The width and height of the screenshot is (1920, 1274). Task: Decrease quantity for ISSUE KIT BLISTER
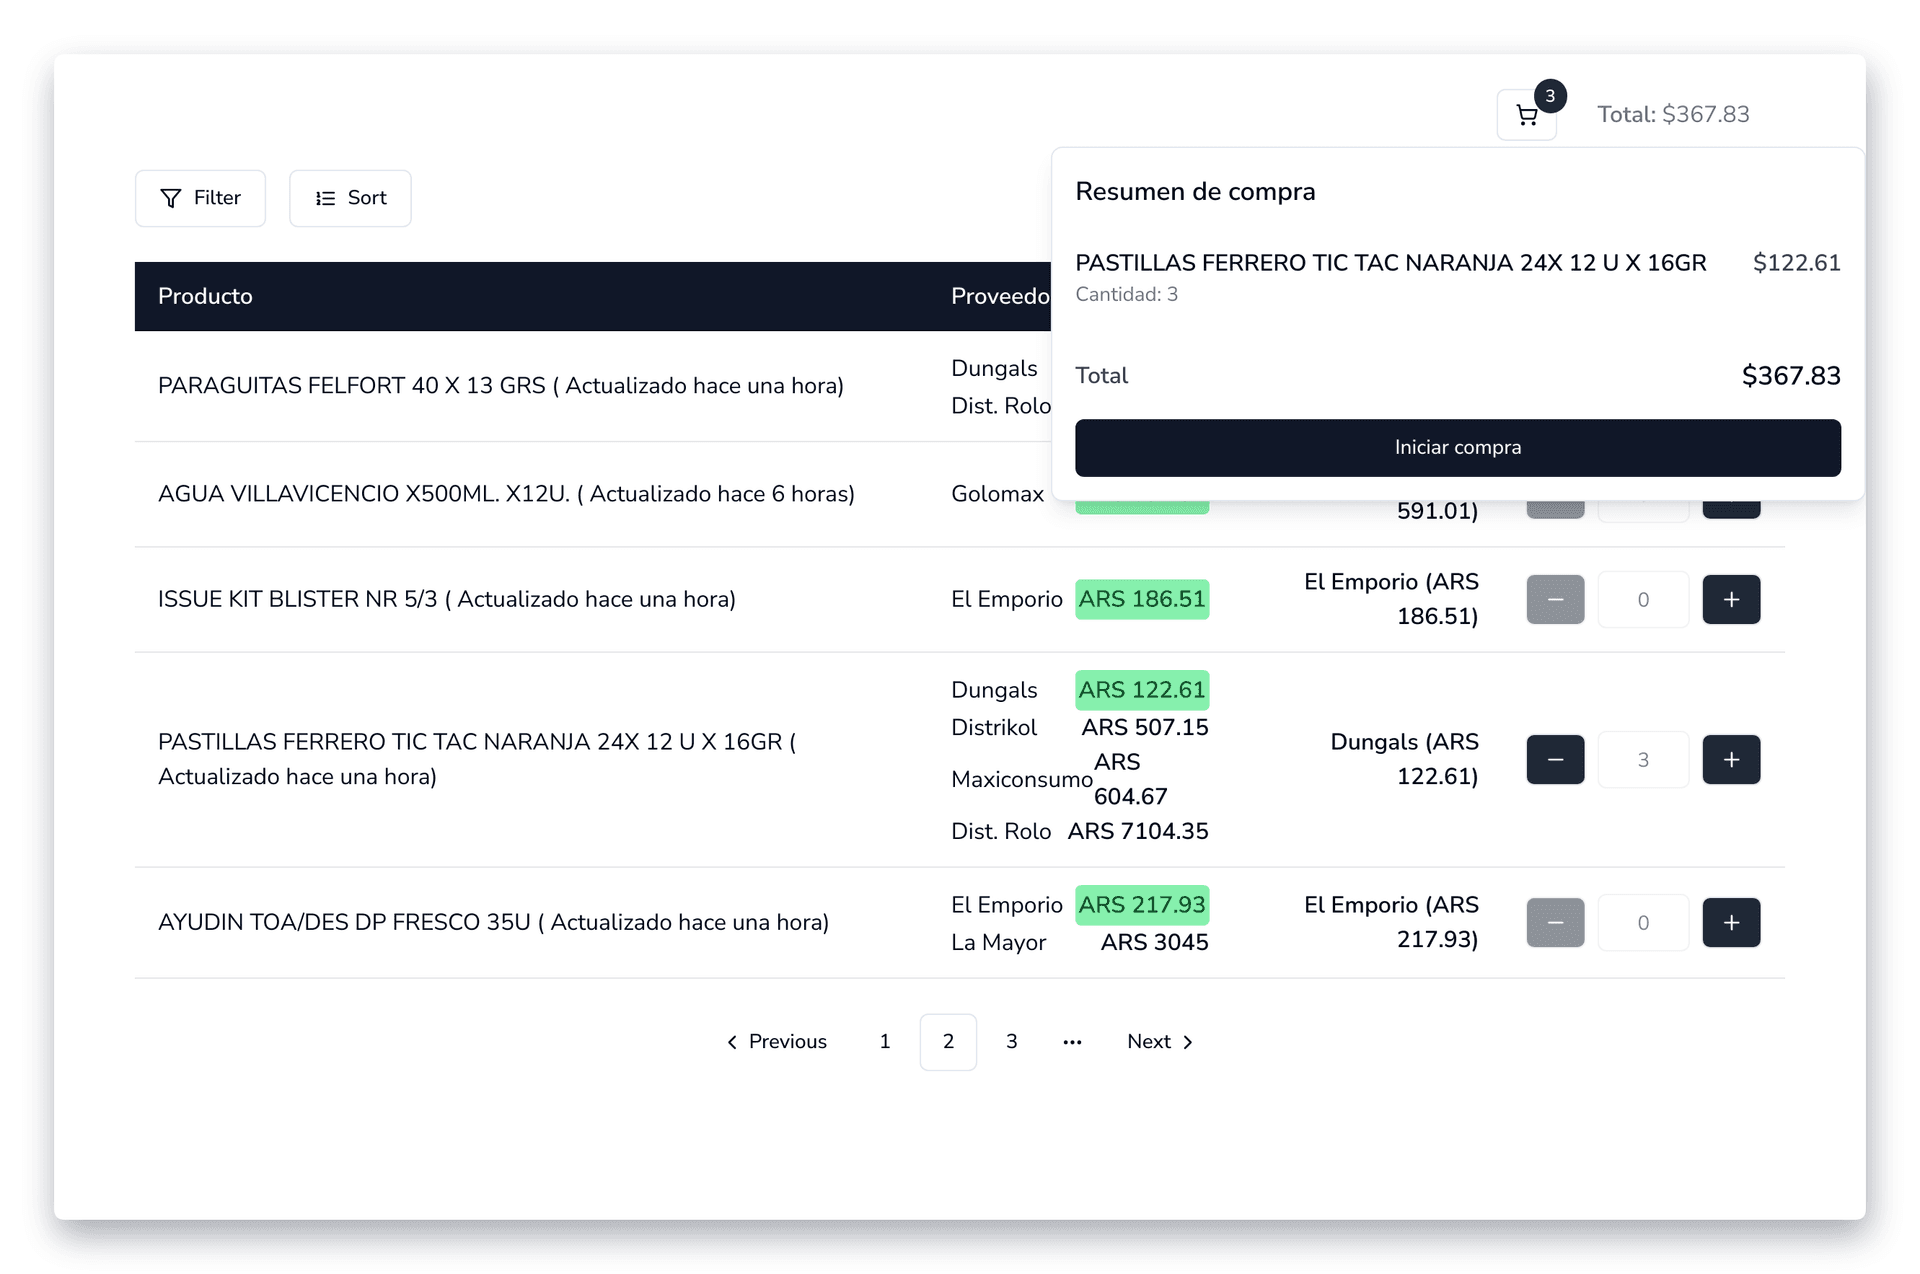1555,599
